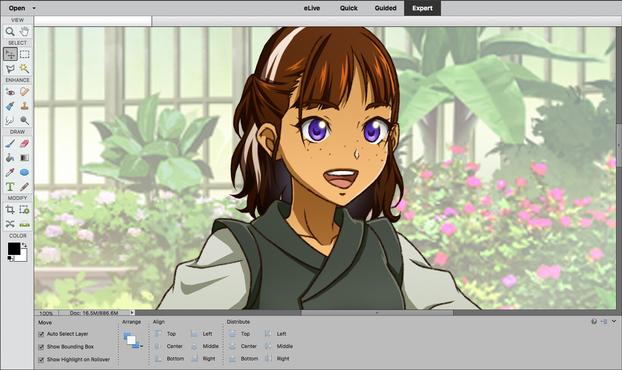
Task: Open the Open button dropdown arrow
Action: (x=34, y=8)
